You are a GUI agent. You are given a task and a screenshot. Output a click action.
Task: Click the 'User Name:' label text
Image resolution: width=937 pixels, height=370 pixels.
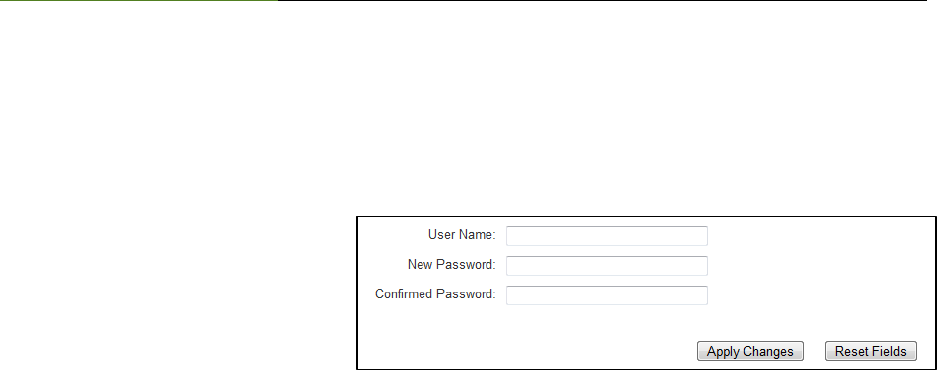pyautogui.click(x=461, y=235)
